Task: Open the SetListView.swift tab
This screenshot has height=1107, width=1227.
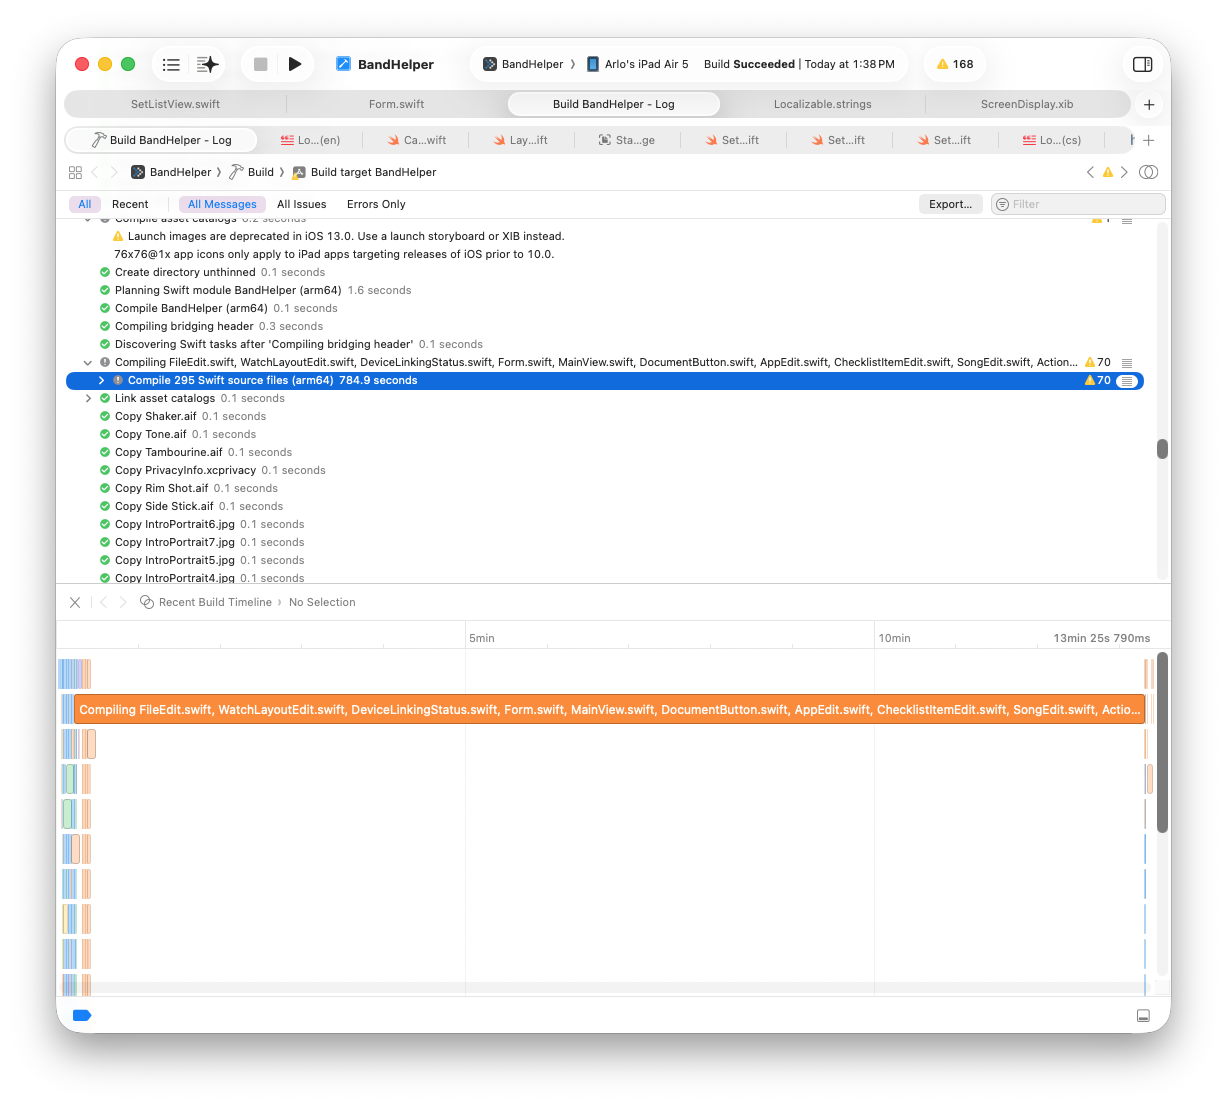Action: 175,104
